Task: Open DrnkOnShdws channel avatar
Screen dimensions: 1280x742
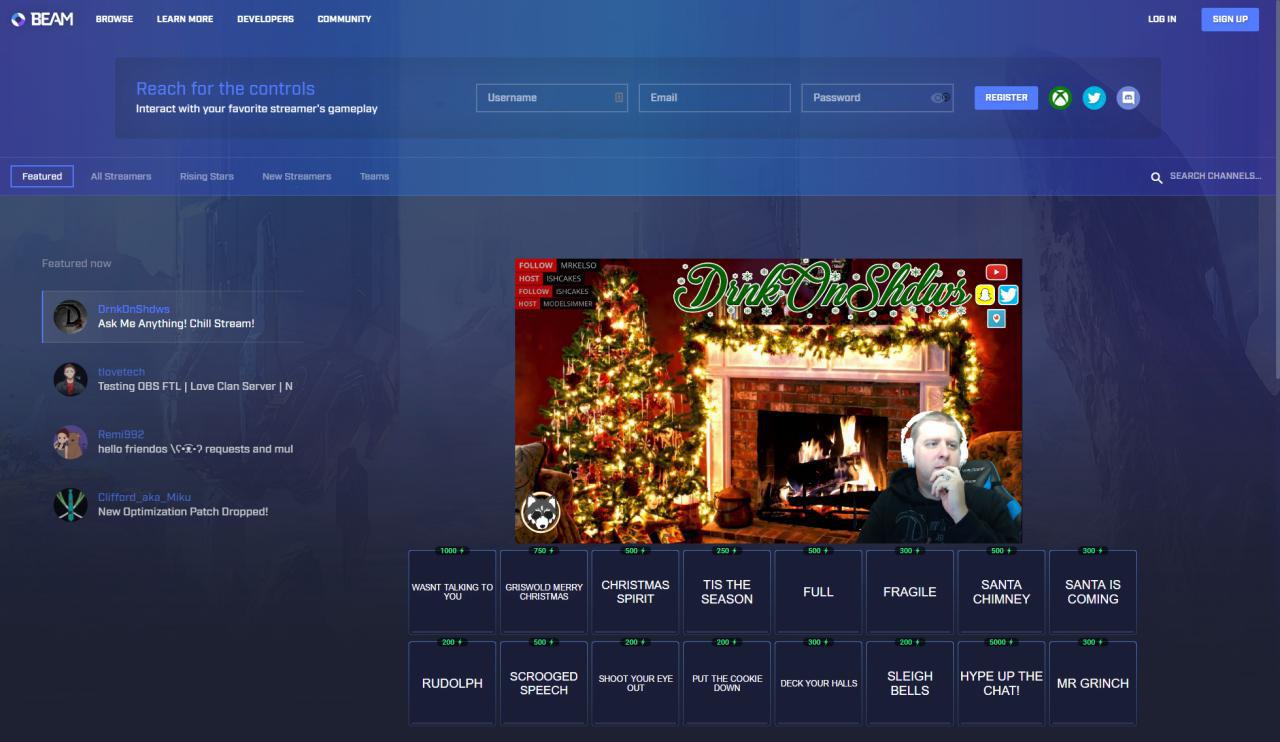Action: click(x=70, y=316)
